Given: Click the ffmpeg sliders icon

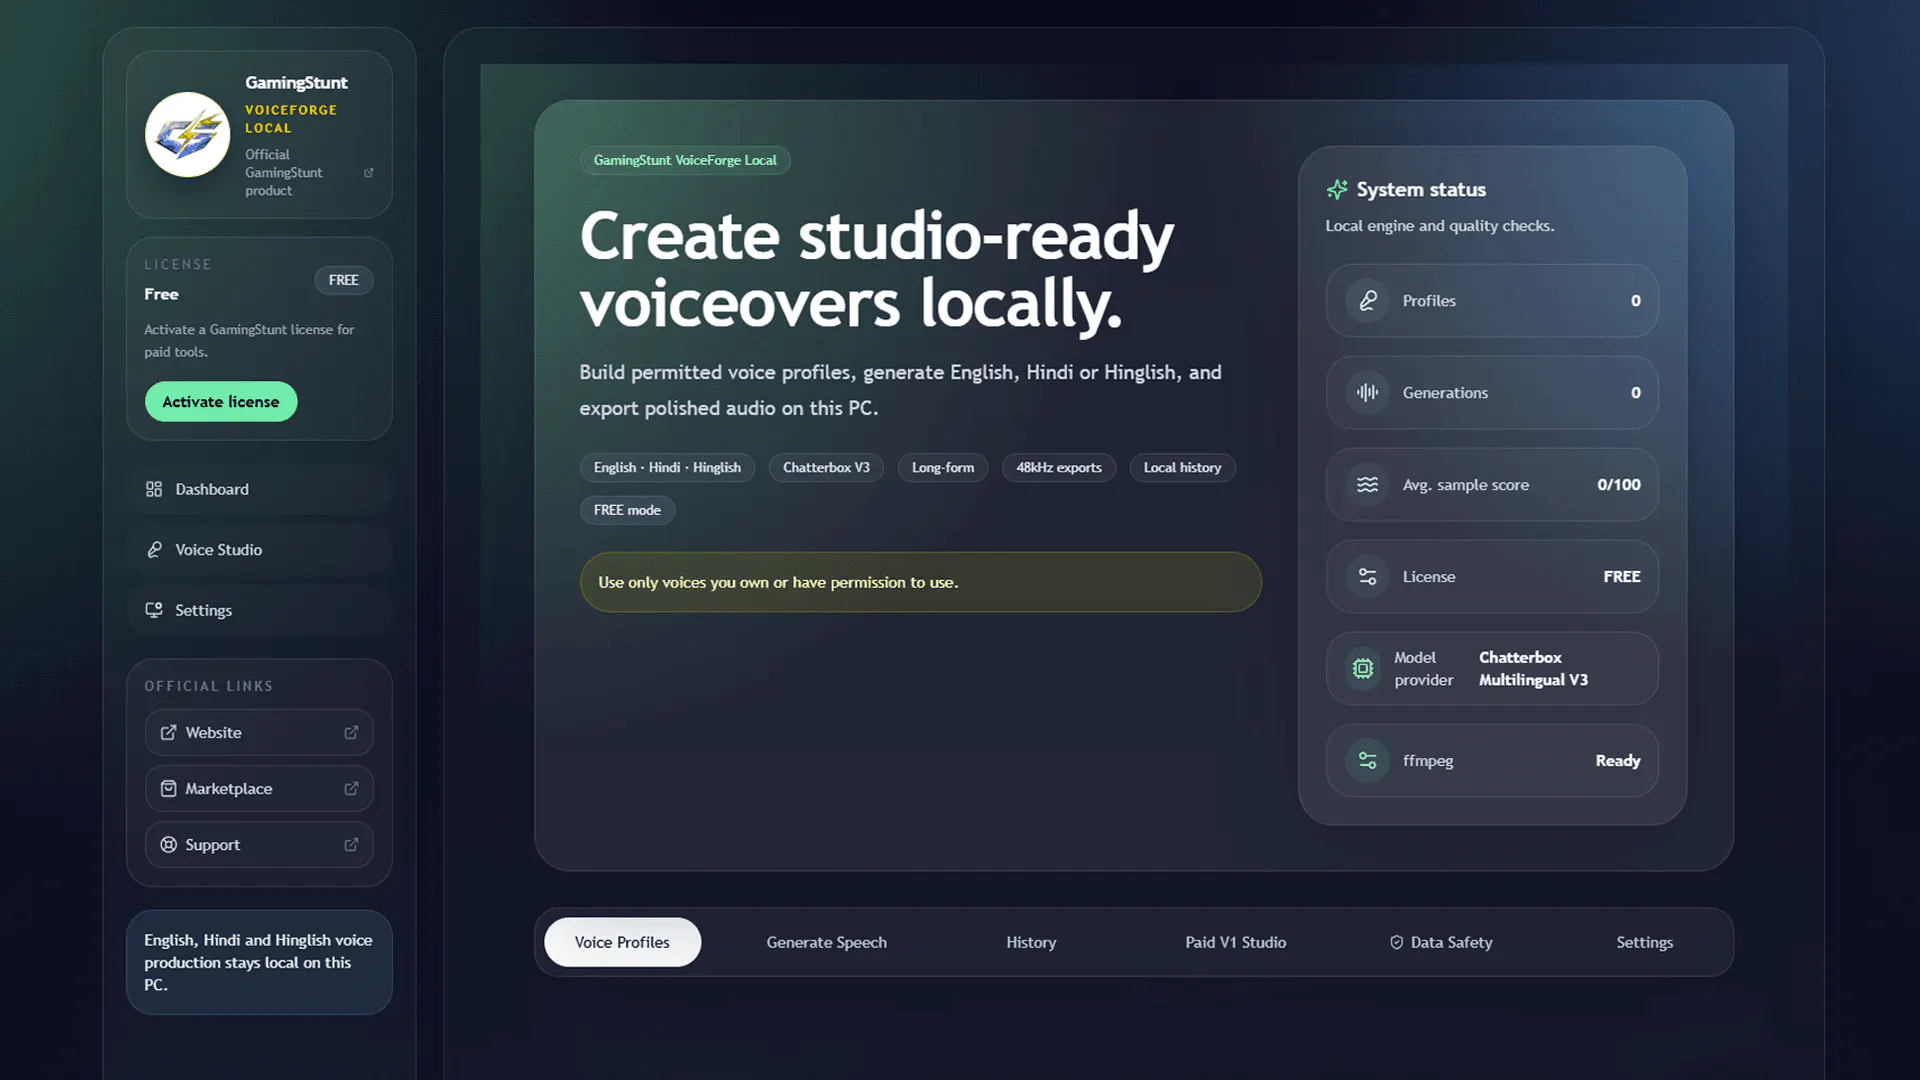Looking at the screenshot, I should [x=1367, y=761].
